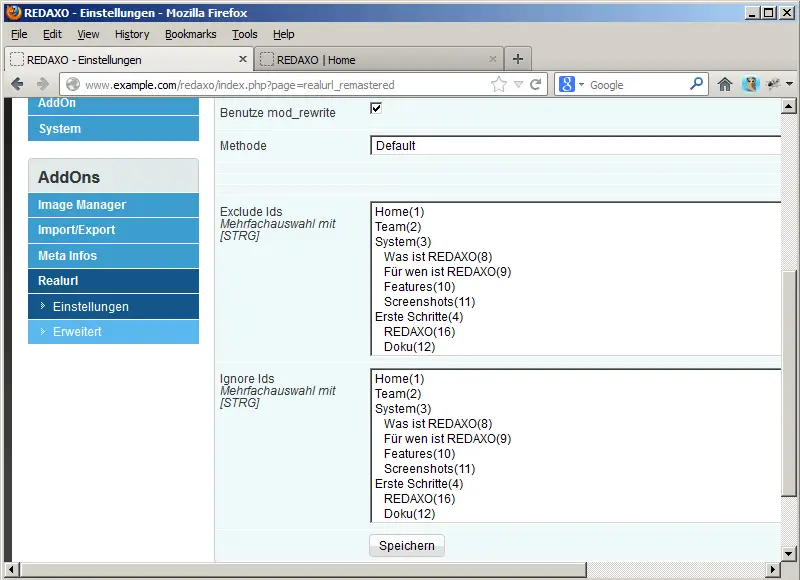The width and height of the screenshot is (800, 580).
Task: Click the horizontal scrollbar thumb
Action: click(x=303, y=569)
